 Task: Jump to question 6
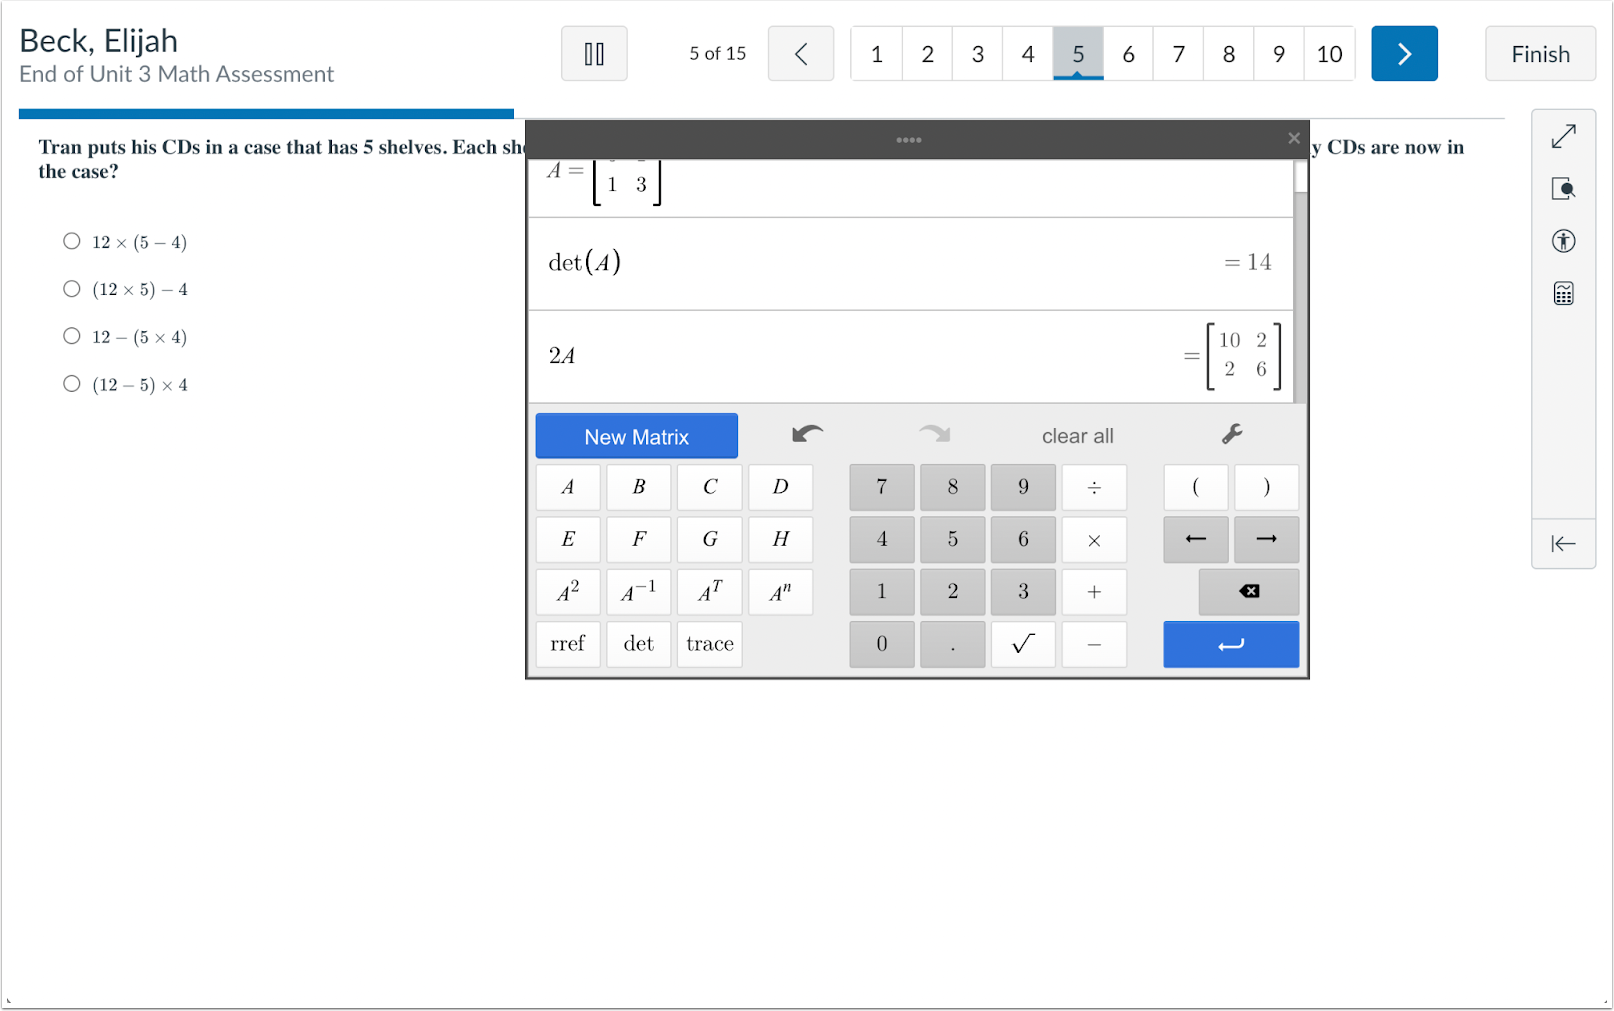1128,54
